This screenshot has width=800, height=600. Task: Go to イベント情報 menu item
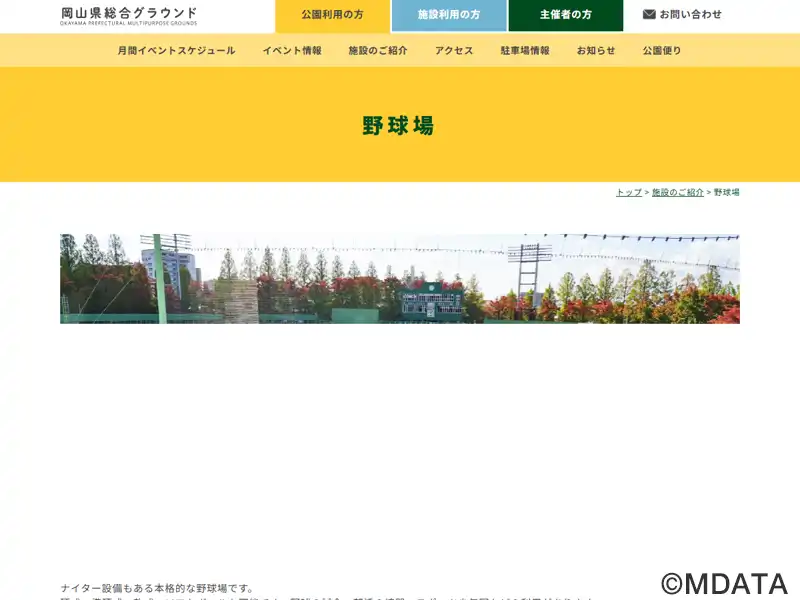coord(292,51)
